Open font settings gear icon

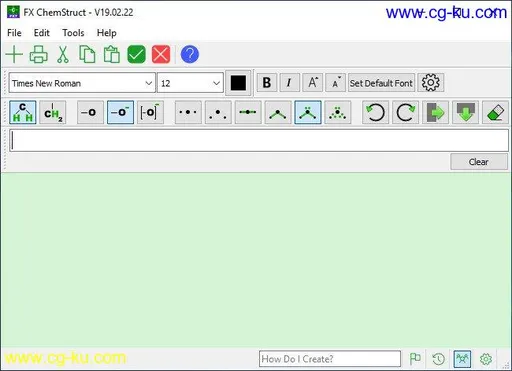pyautogui.click(x=431, y=83)
